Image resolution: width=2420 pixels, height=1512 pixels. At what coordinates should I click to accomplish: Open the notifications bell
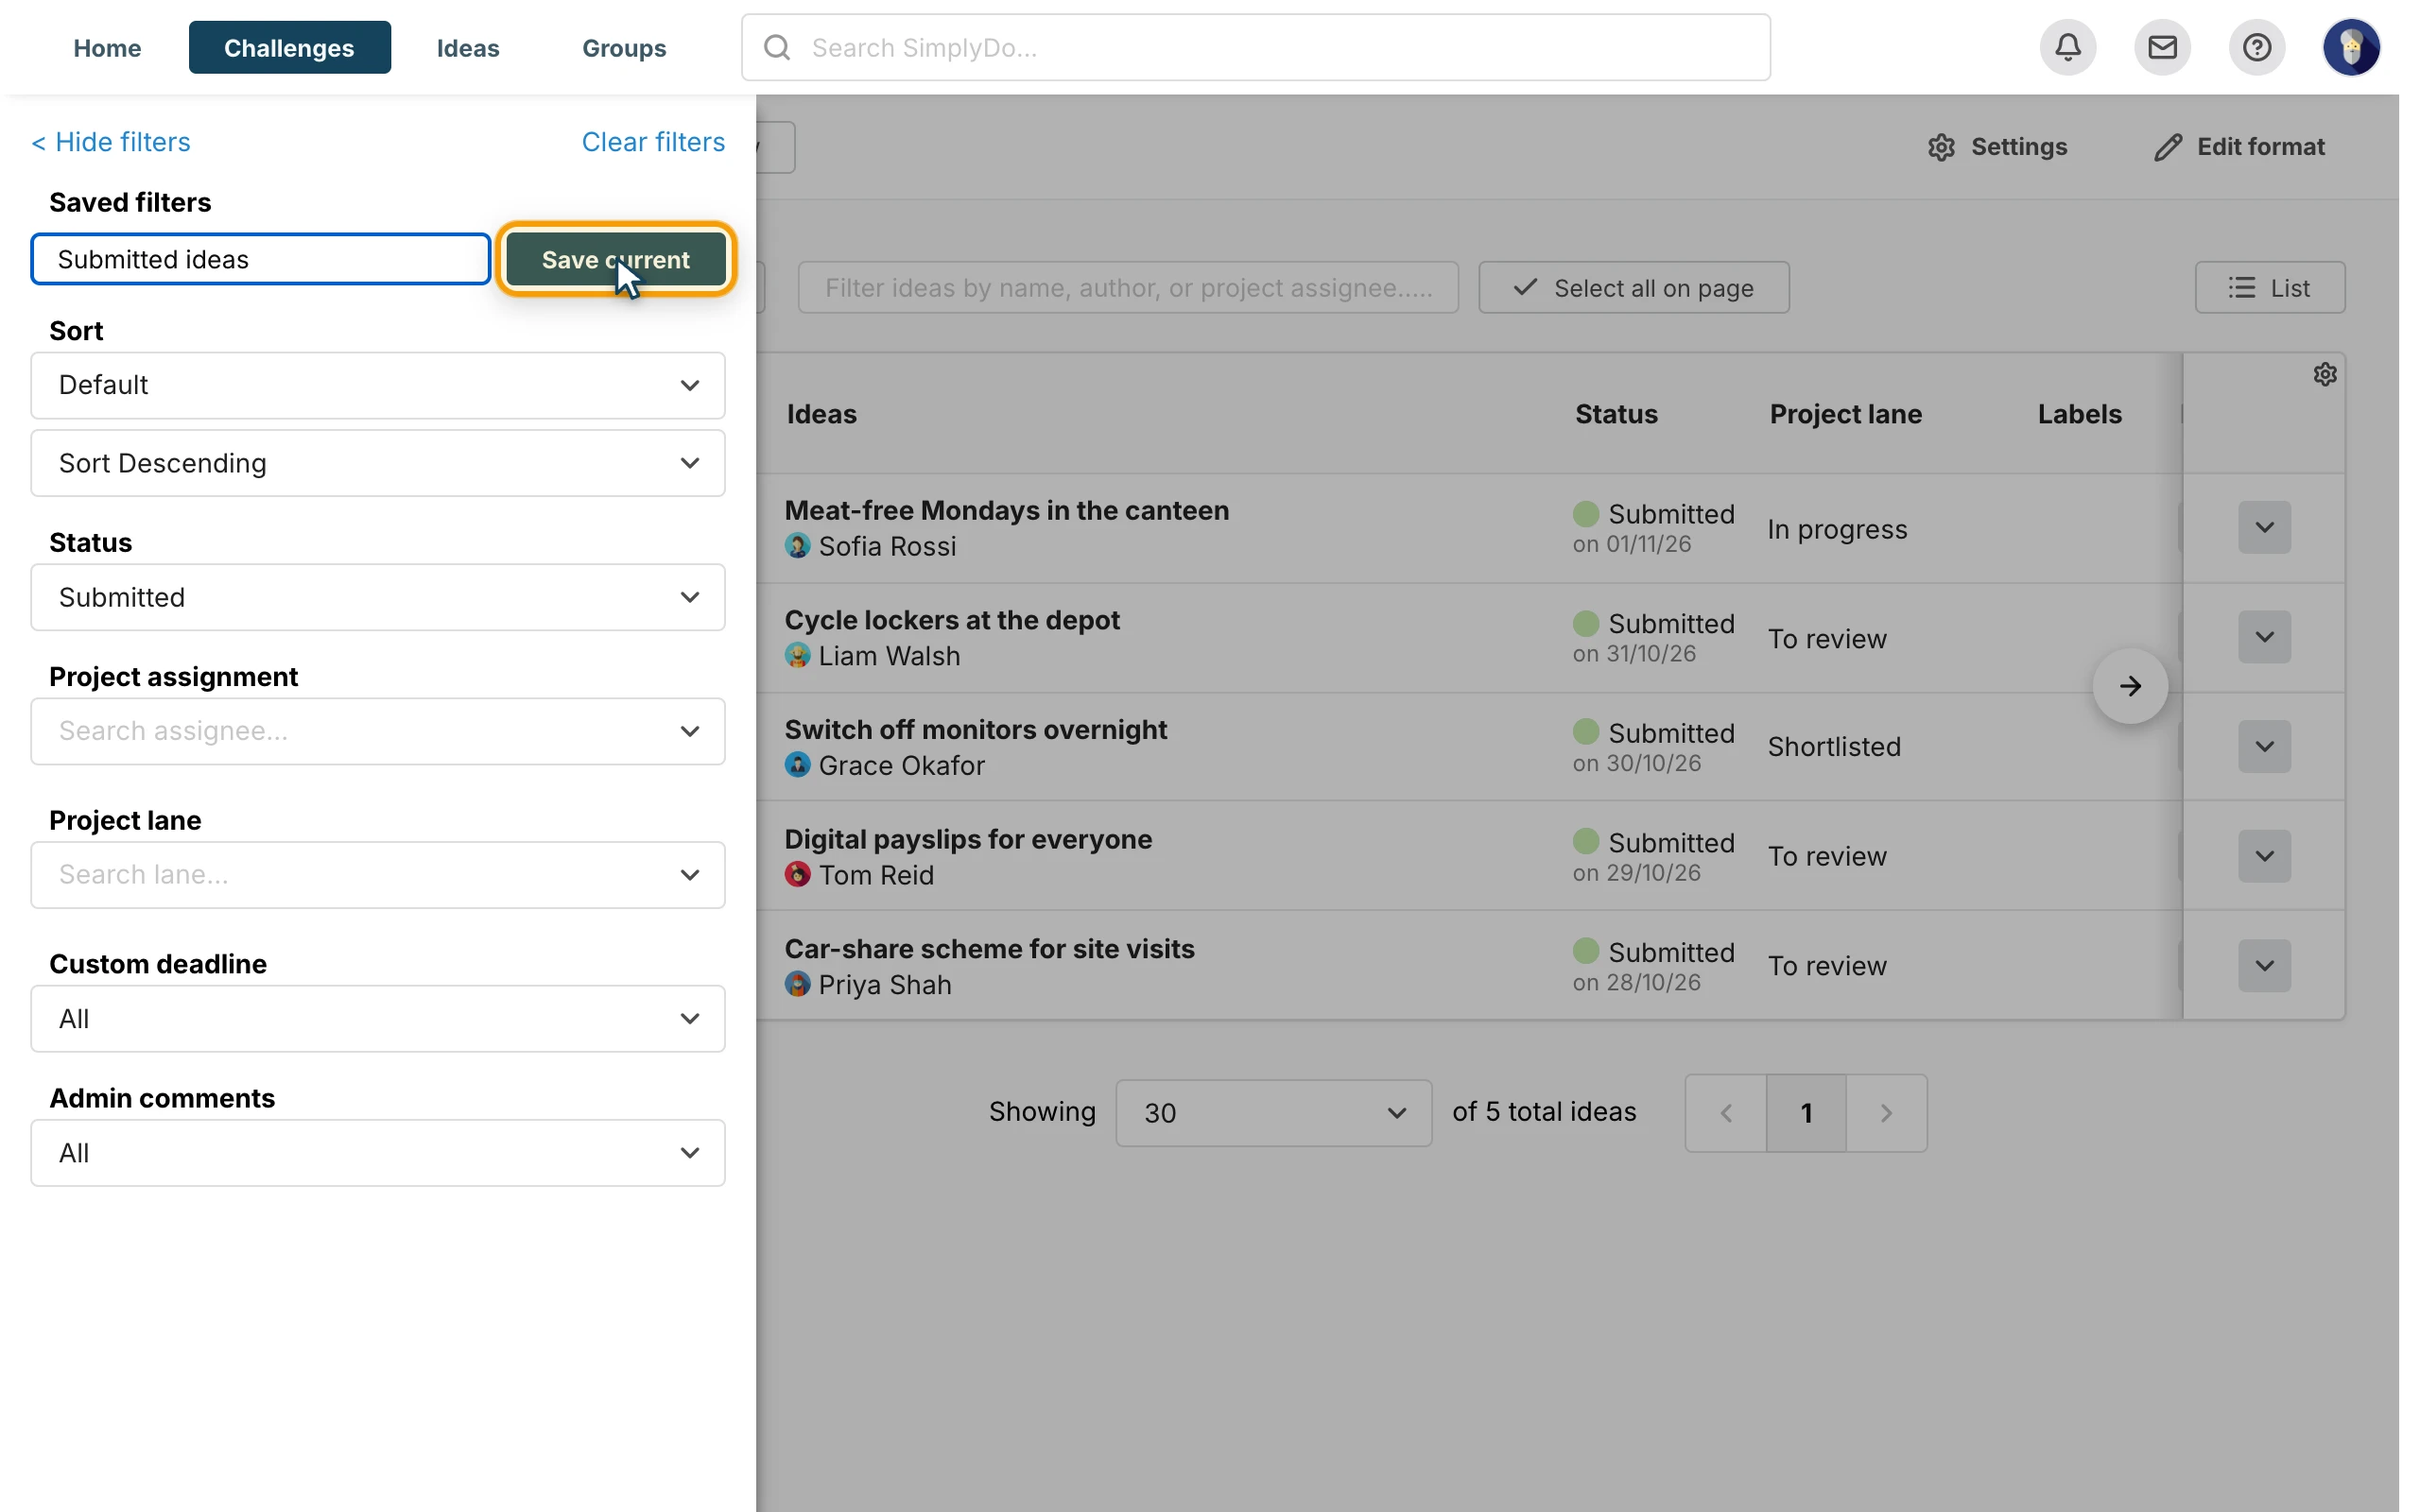click(x=2067, y=47)
